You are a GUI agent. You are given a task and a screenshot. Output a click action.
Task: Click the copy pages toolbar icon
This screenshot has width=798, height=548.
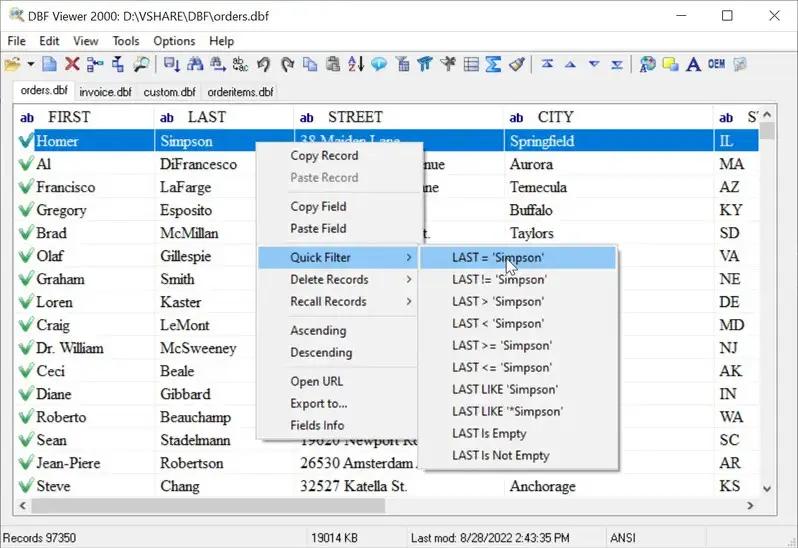click(310, 64)
